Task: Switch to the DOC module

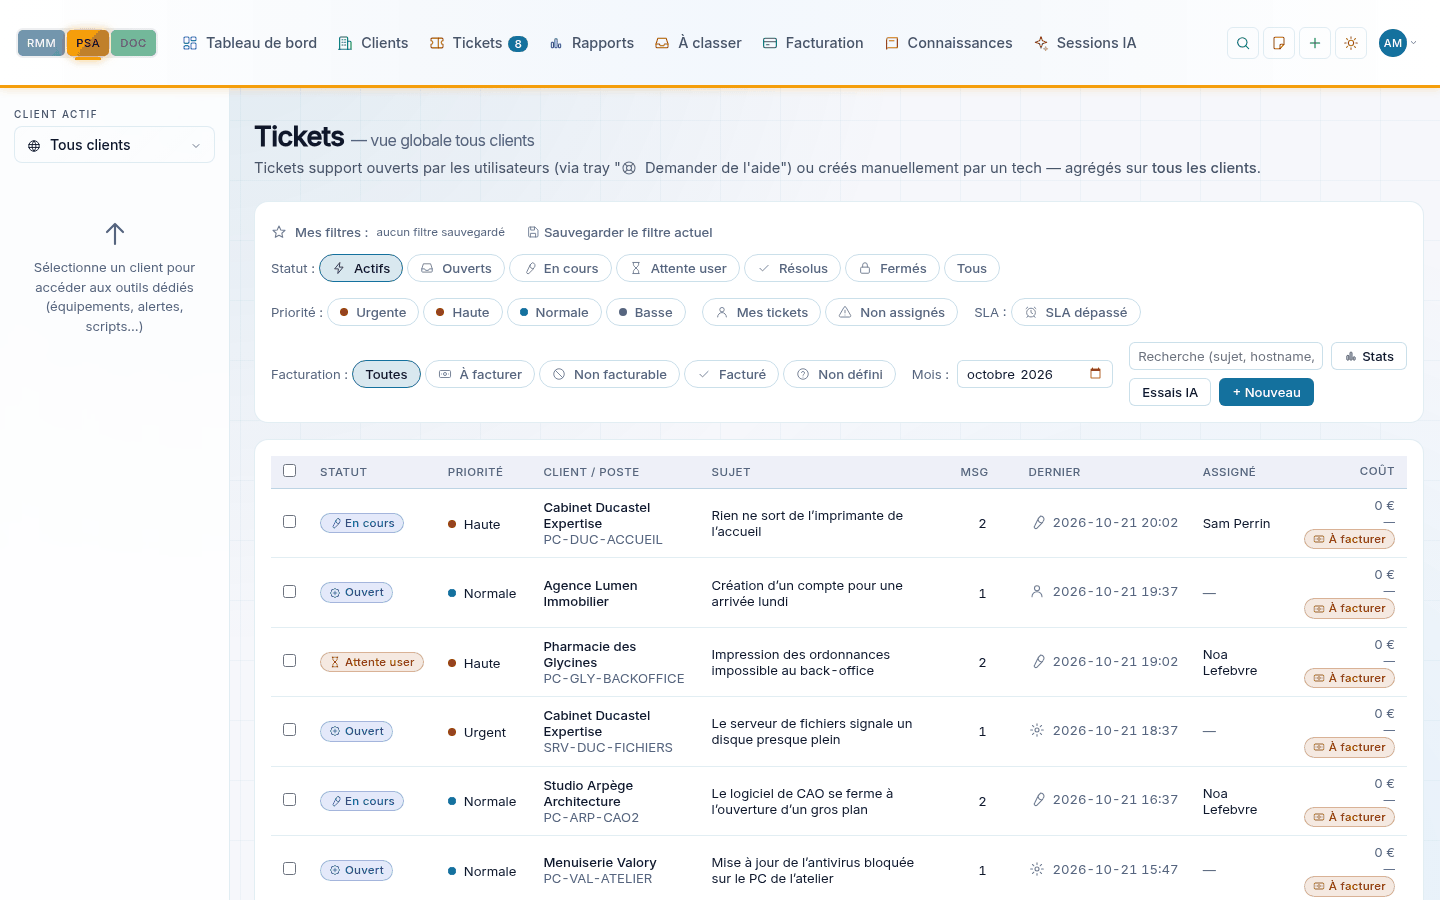Action: (x=133, y=43)
